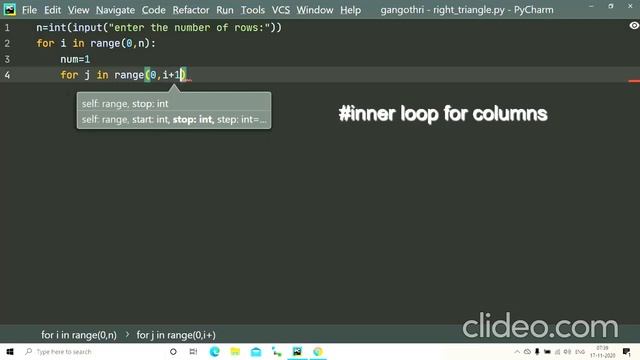Switch to PyCharm taskbar icon

[x=297, y=351]
